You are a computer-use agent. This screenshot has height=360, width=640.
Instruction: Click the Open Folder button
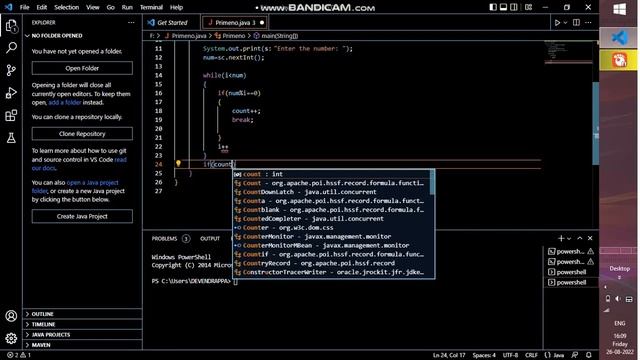82,68
